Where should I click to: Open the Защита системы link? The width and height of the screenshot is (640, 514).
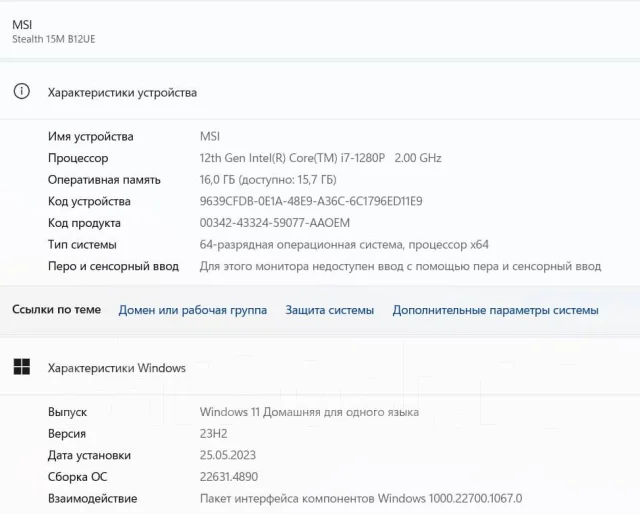pyautogui.click(x=329, y=310)
